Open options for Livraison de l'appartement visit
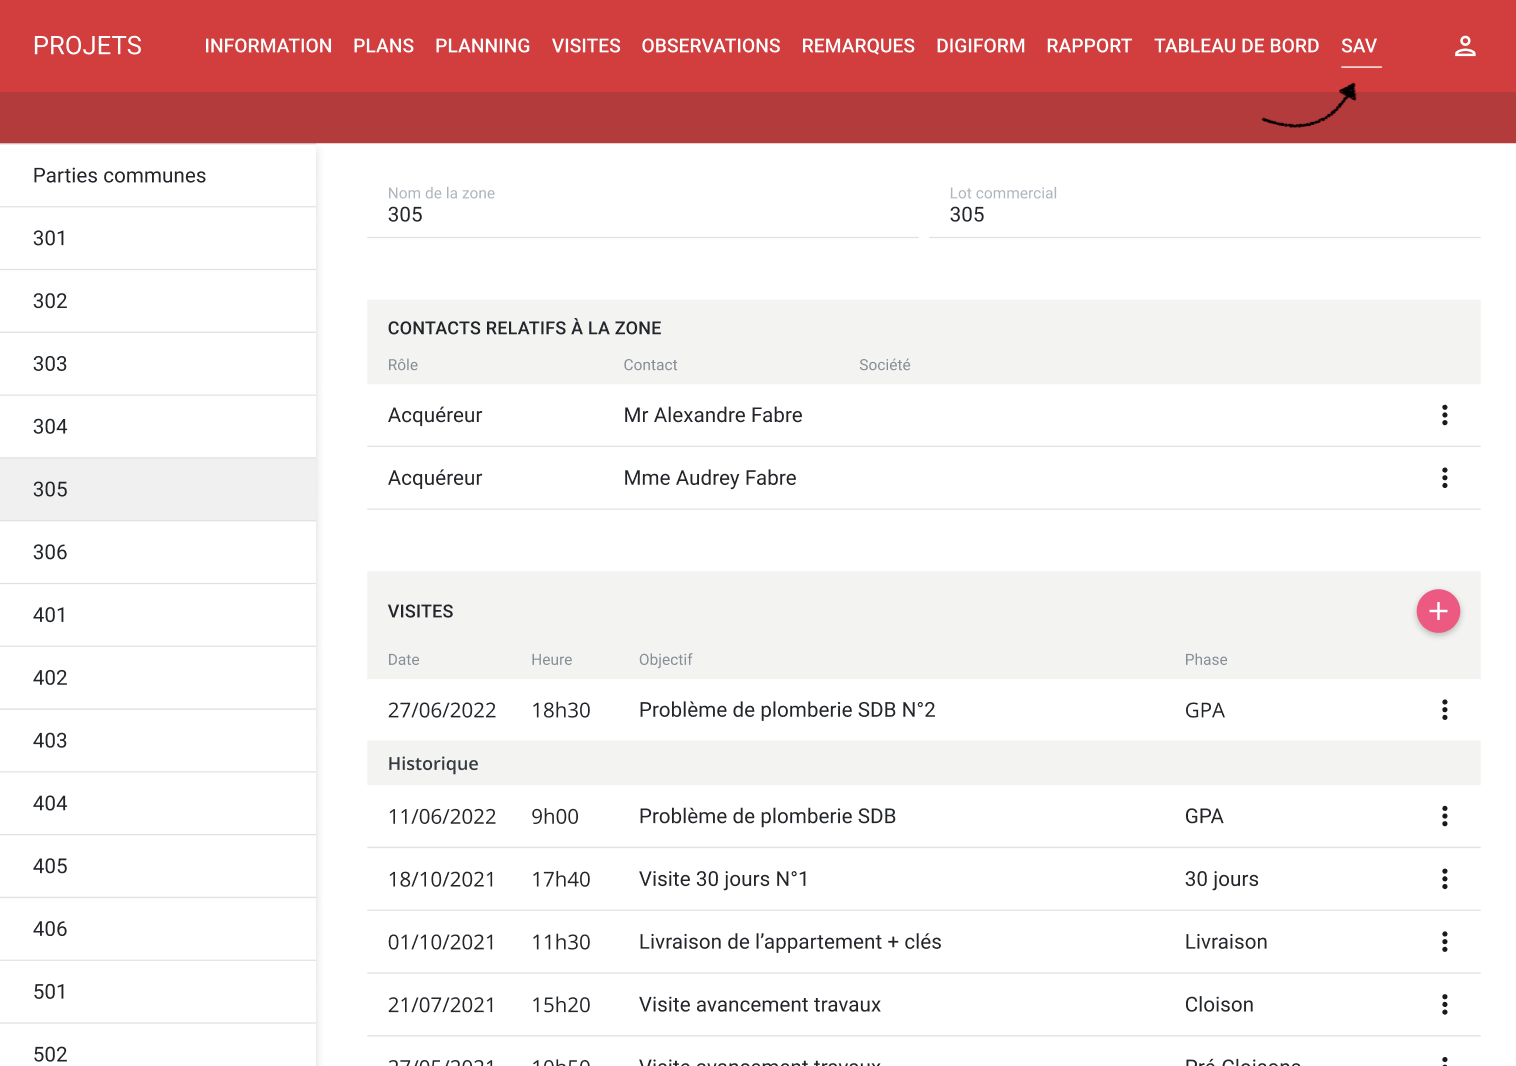The height and width of the screenshot is (1066, 1516). pos(1444,942)
